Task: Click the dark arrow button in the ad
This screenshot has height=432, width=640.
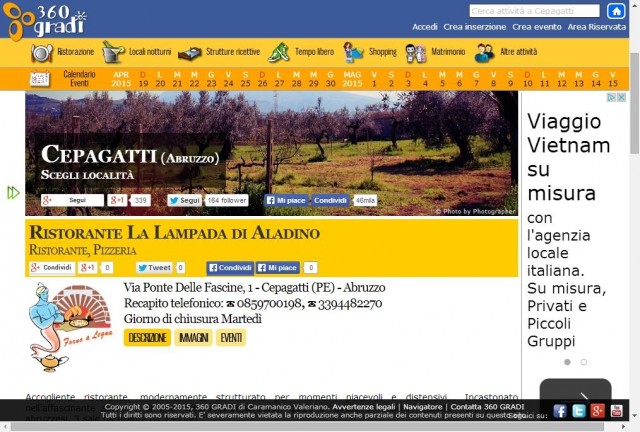Action: 575,390
